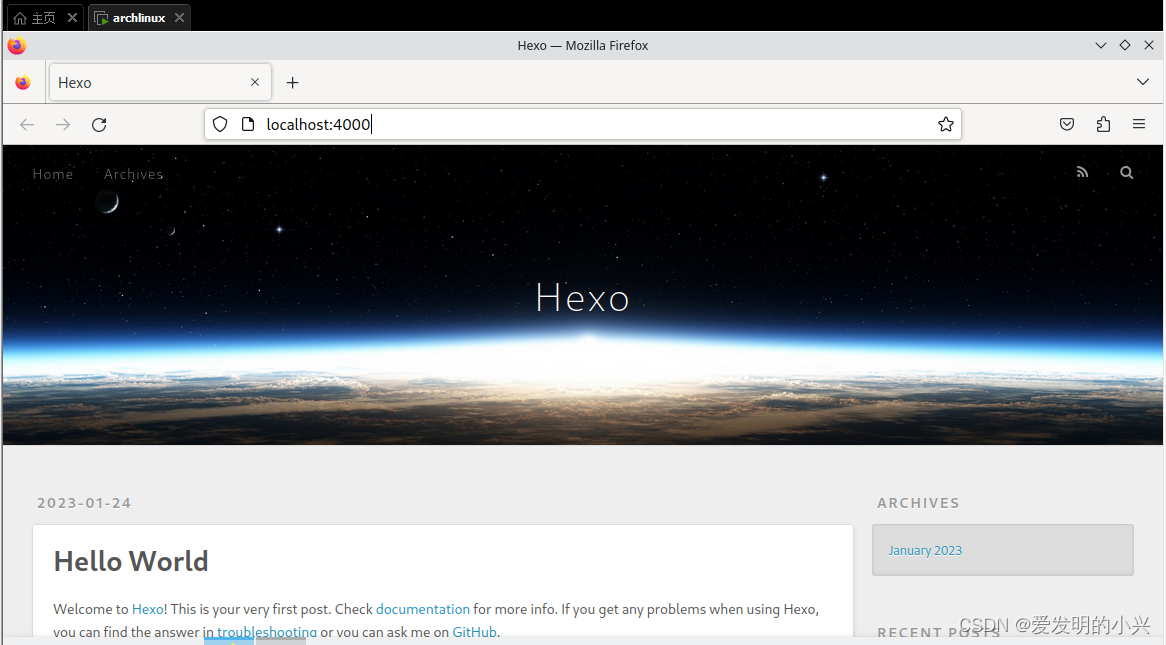
Task: Reload the current page
Action: point(99,124)
